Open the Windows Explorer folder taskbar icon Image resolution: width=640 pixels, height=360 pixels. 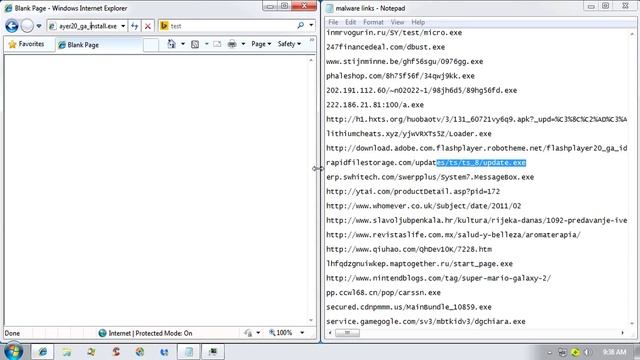coord(67,351)
